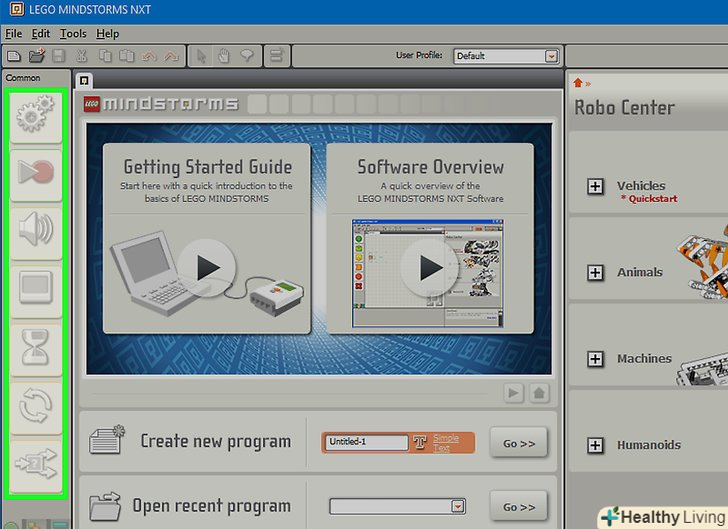Click the Undo toolbar icon
Viewport: 728px width, 529px height.
(149, 56)
